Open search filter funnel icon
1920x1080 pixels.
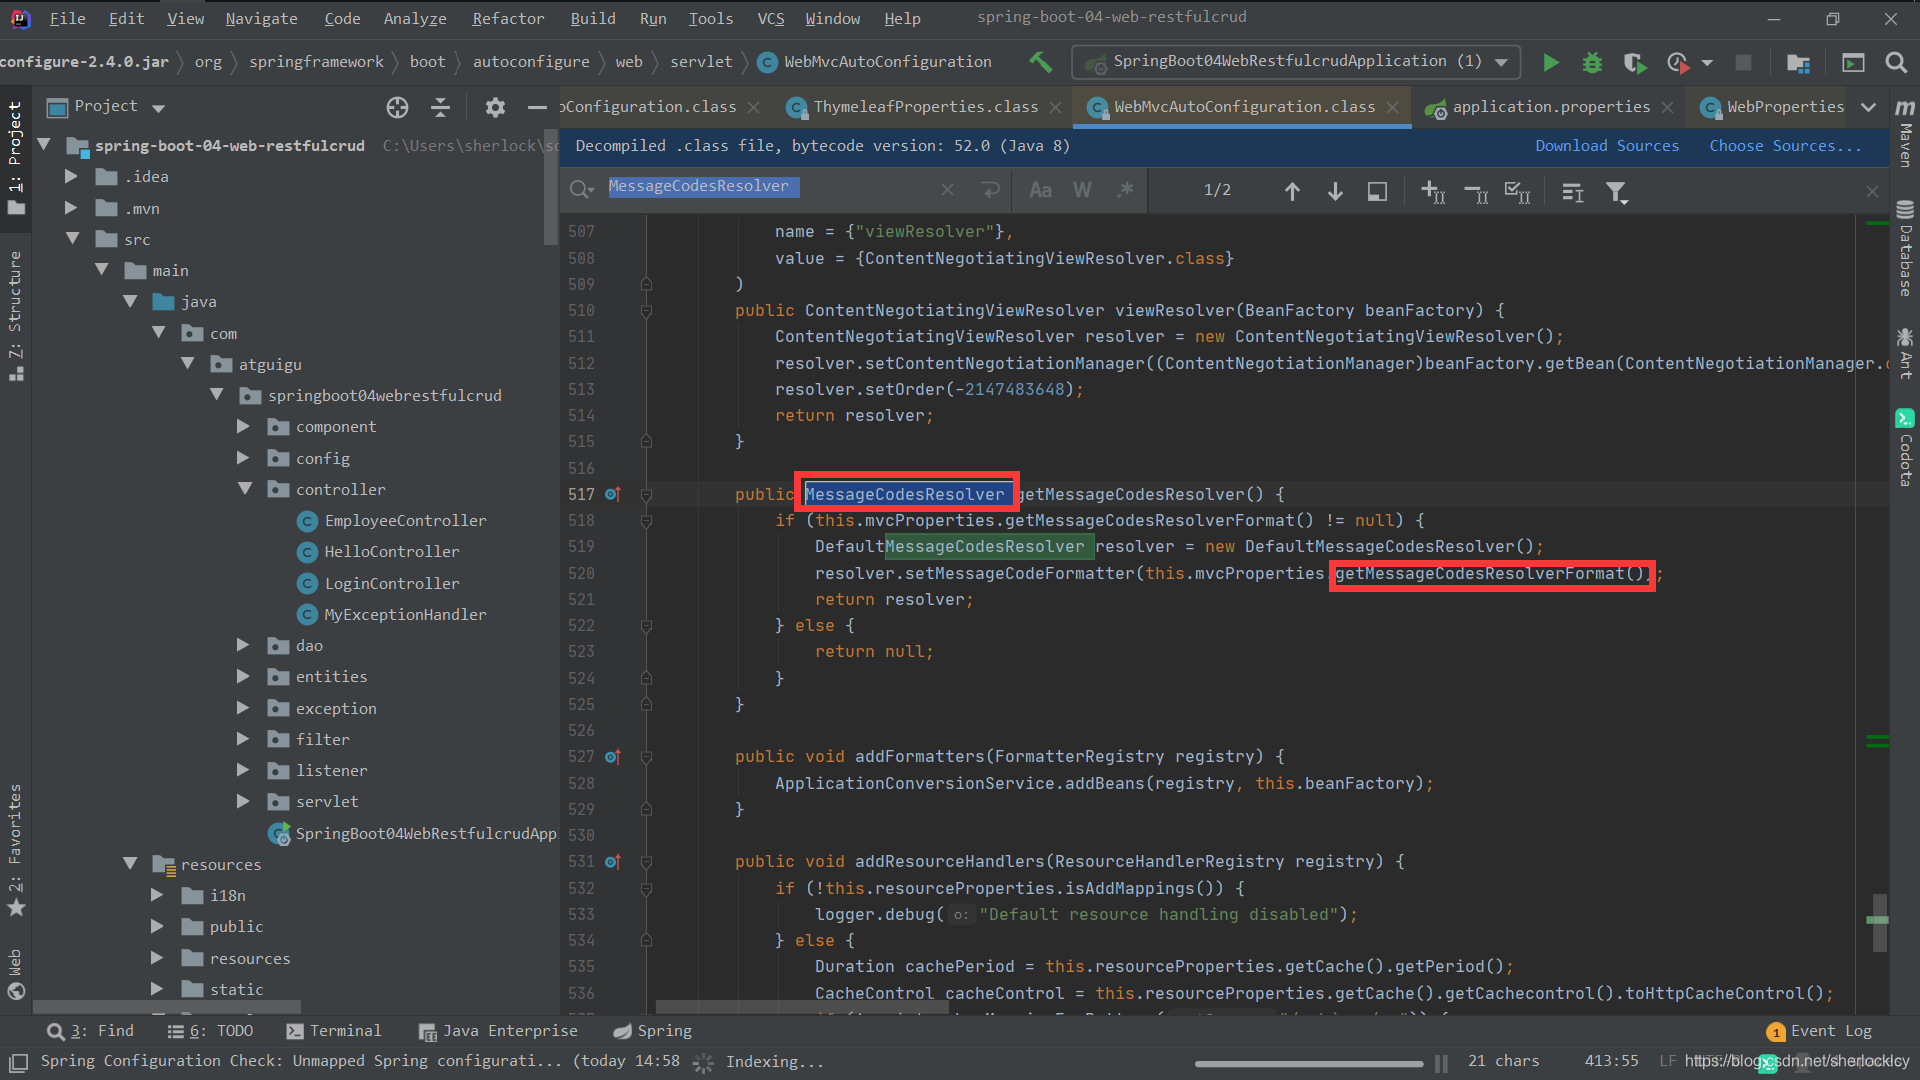pyautogui.click(x=1616, y=191)
